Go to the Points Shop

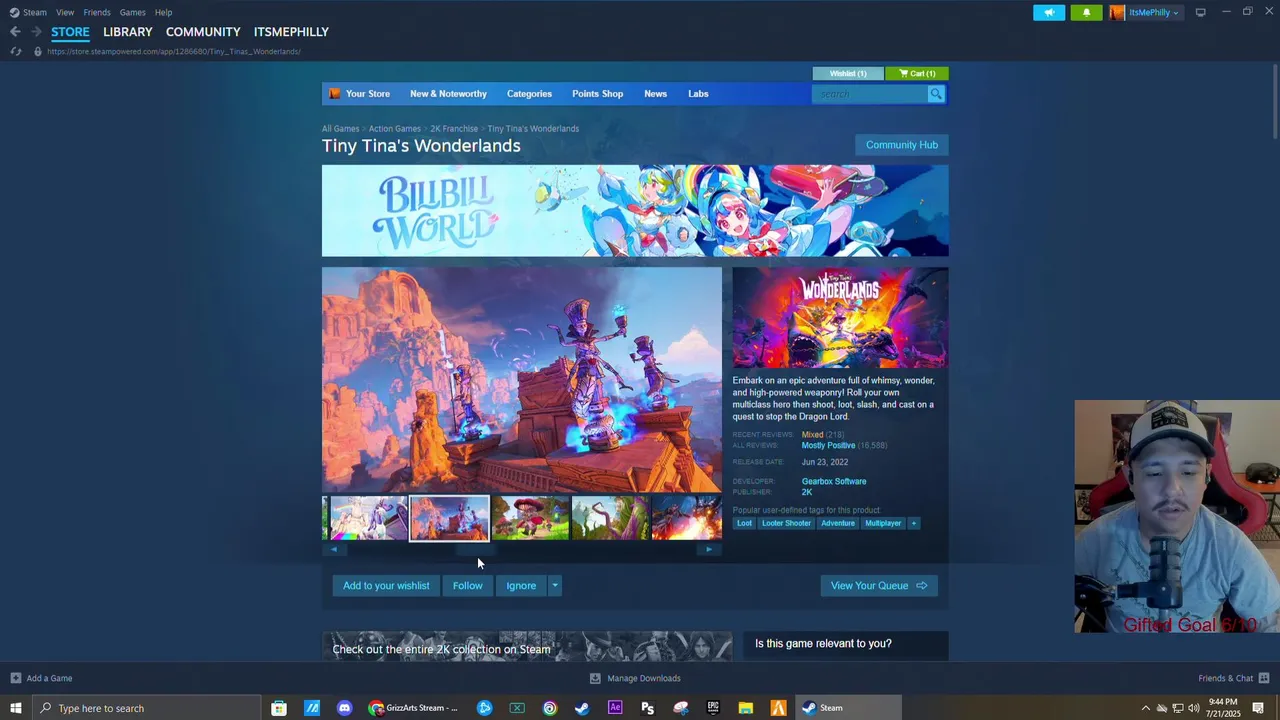coord(597,94)
